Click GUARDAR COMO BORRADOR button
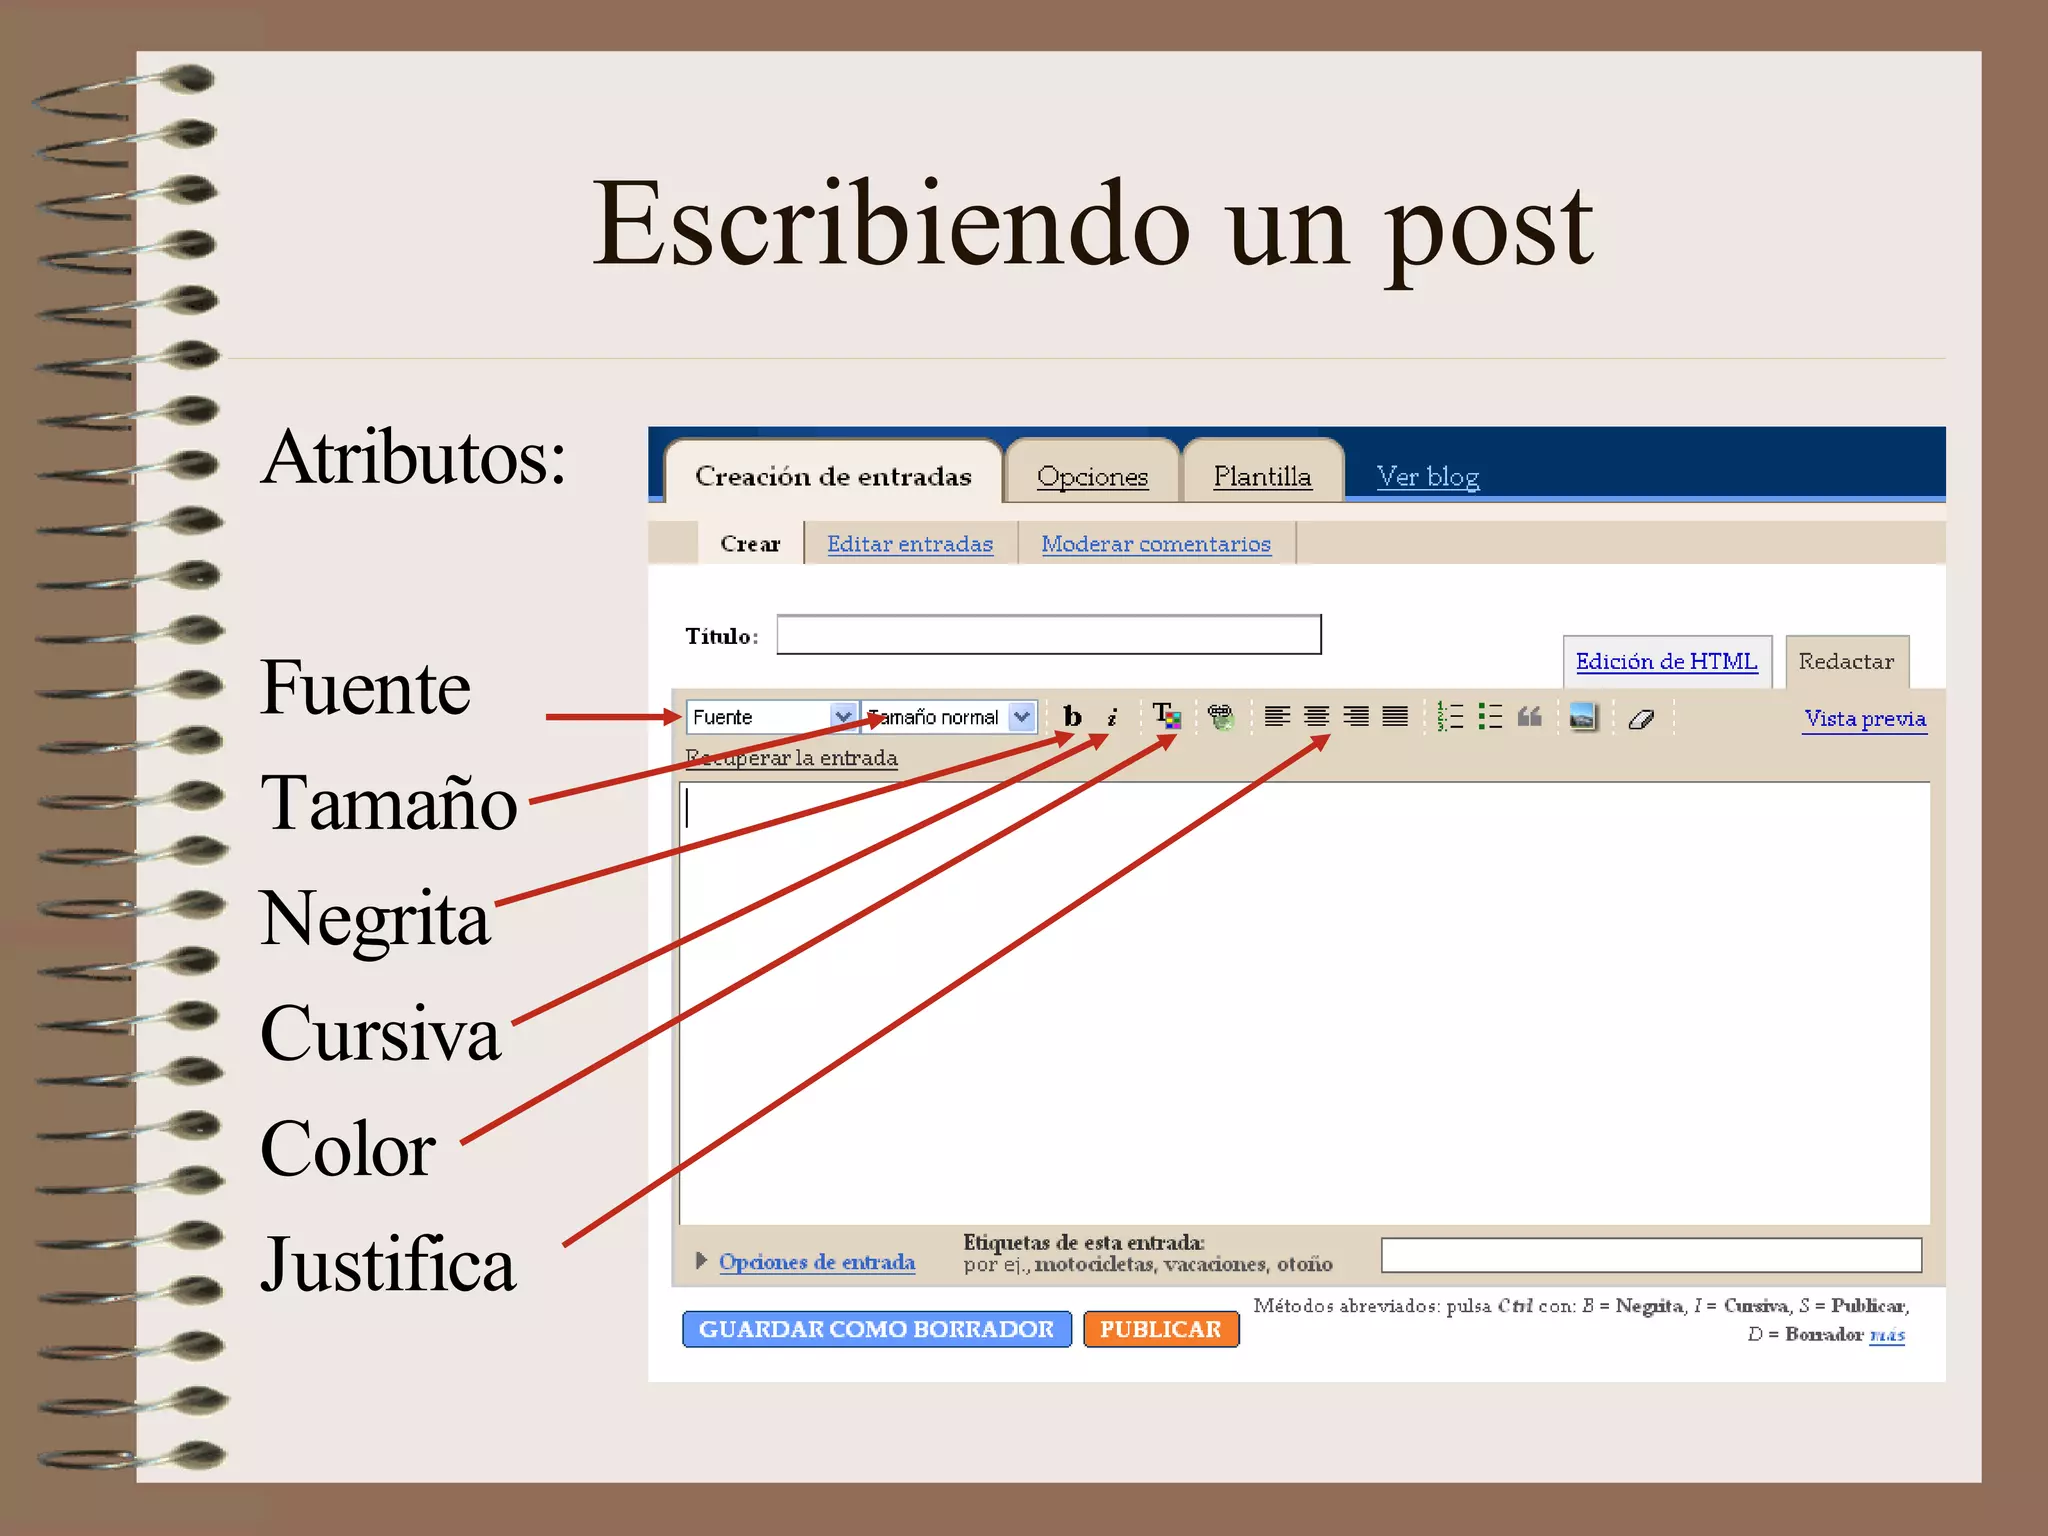 click(x=876, y=1329)
